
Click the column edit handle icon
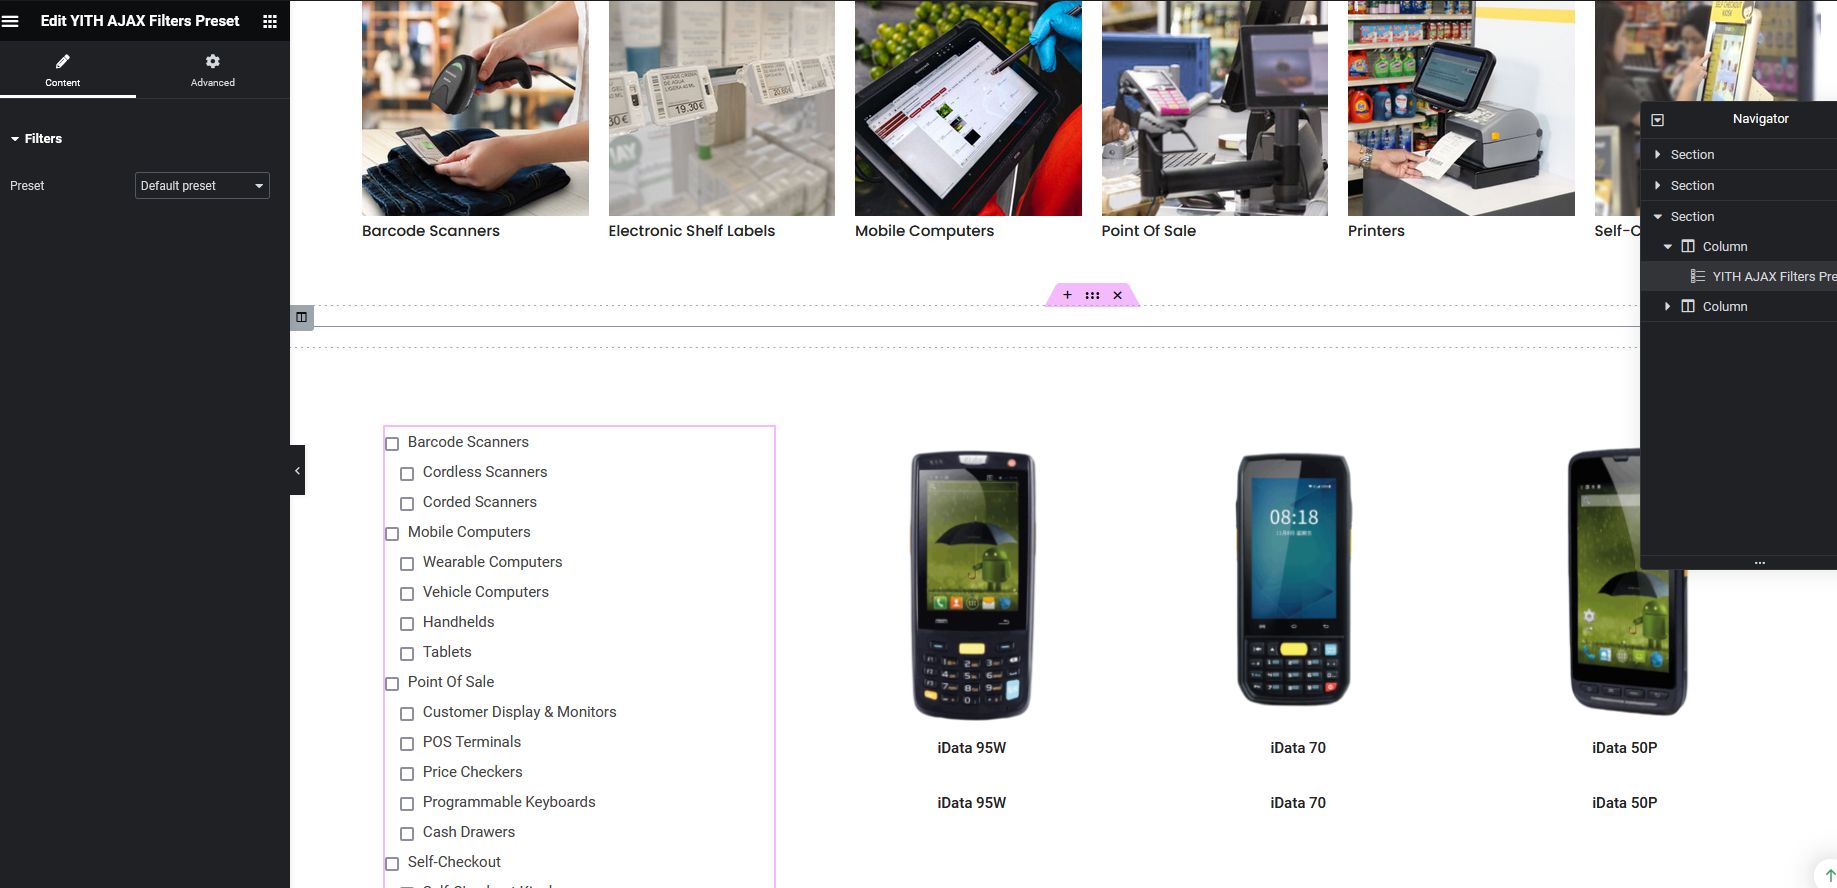click(x=301, y=317)
